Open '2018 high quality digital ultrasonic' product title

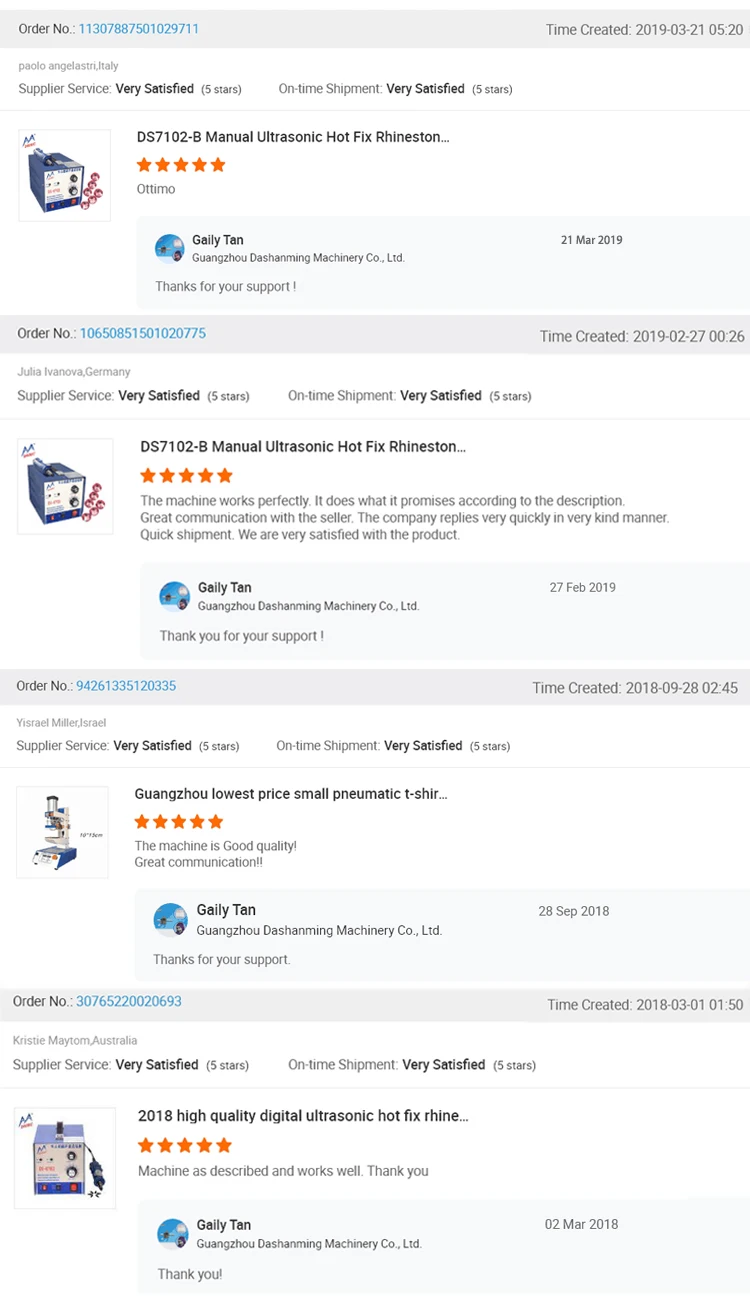(x=303, y=1116)
